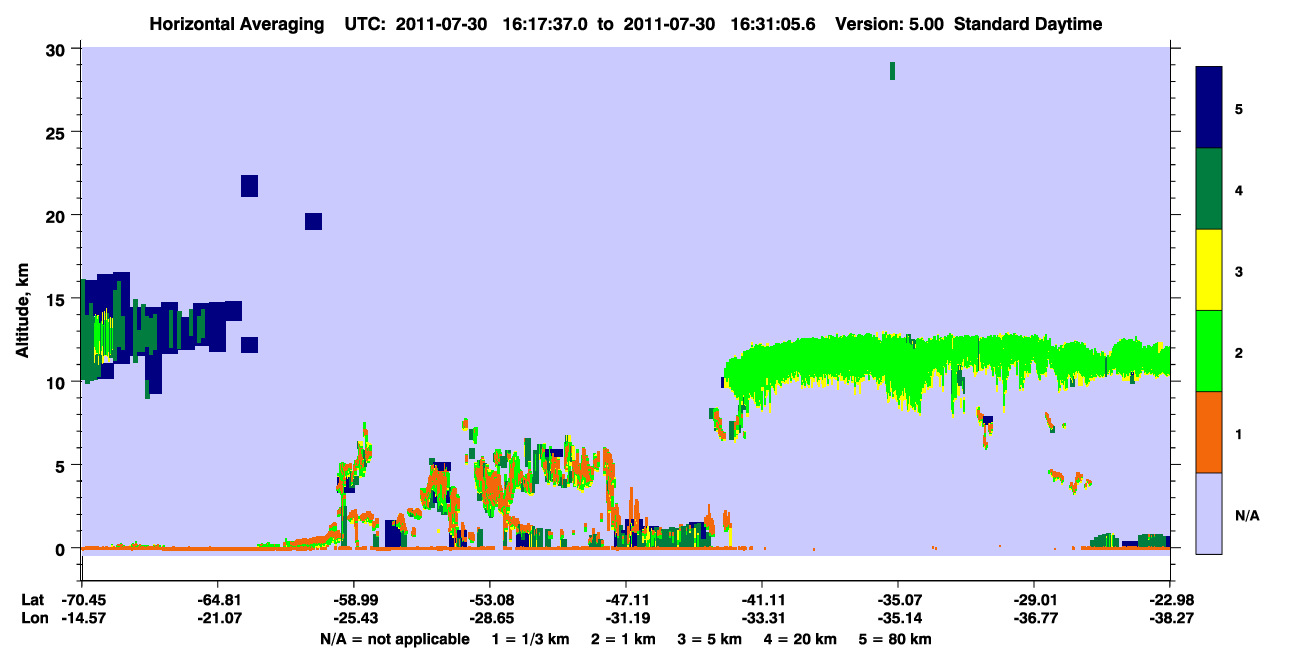Click the color bar label '1'
The image size is (1300, 667).
click(x=1238, y=434)
